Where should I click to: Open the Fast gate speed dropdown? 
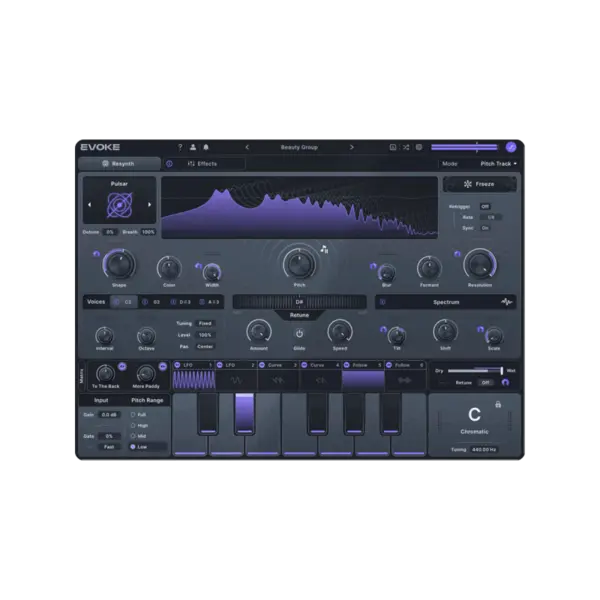[109, 447]
